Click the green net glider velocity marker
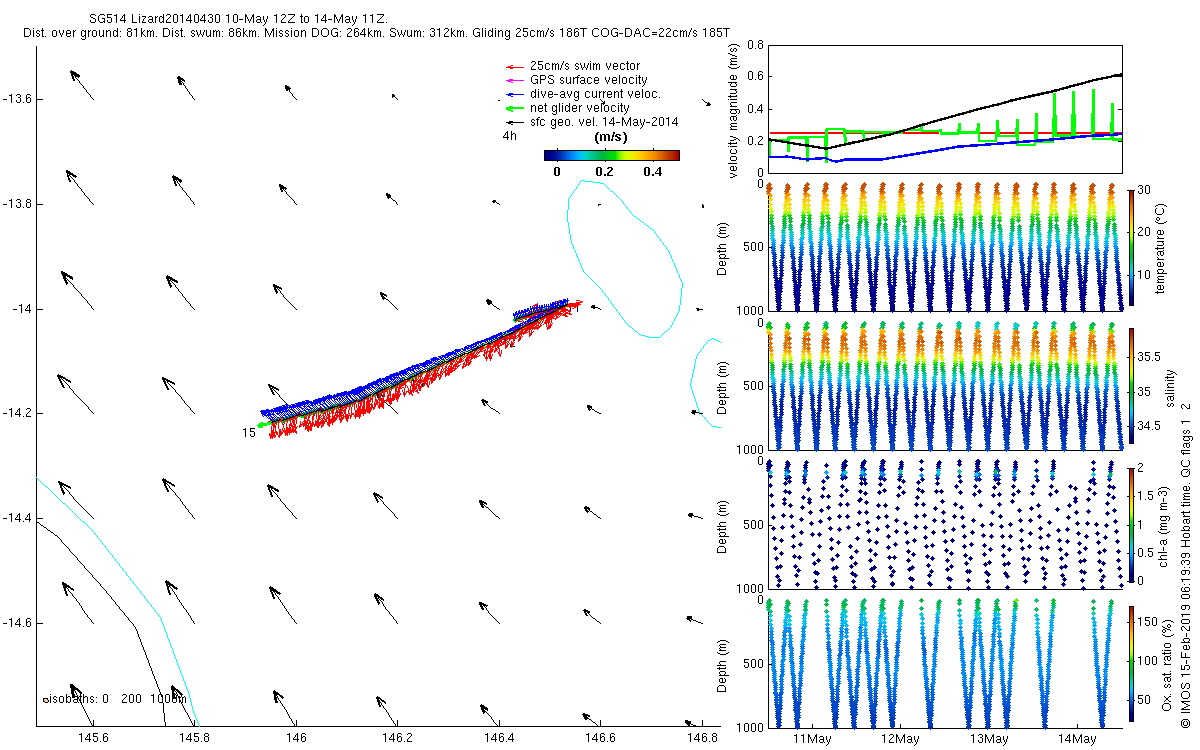Image resolution: width=1200 pixels, height=750 pixels. (x=516, y=108)
